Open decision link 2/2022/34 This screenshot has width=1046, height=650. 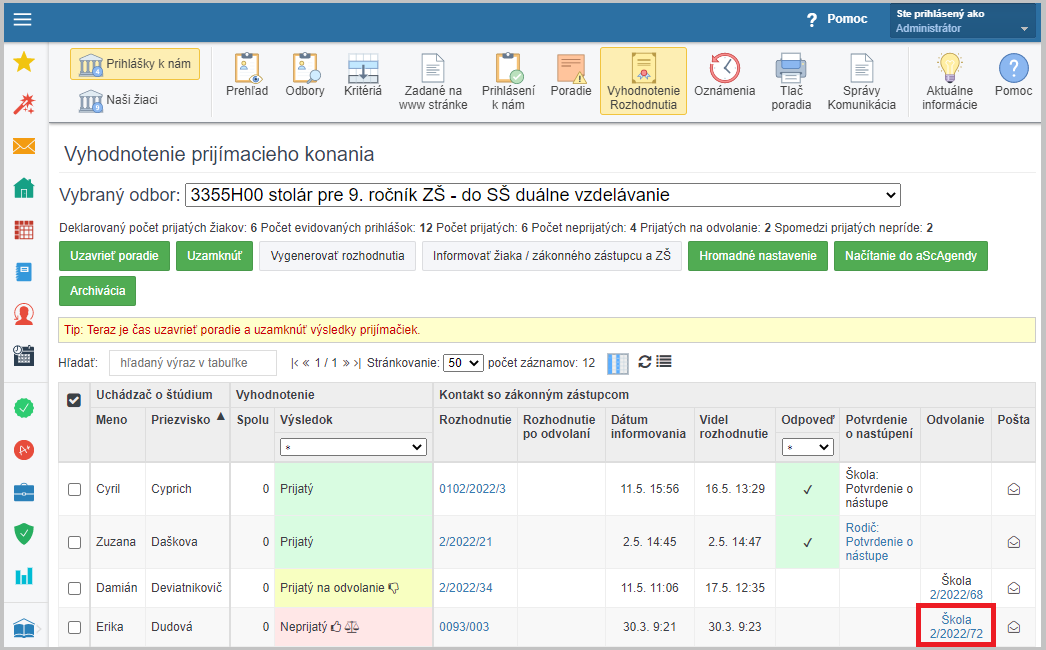point(466,588)
